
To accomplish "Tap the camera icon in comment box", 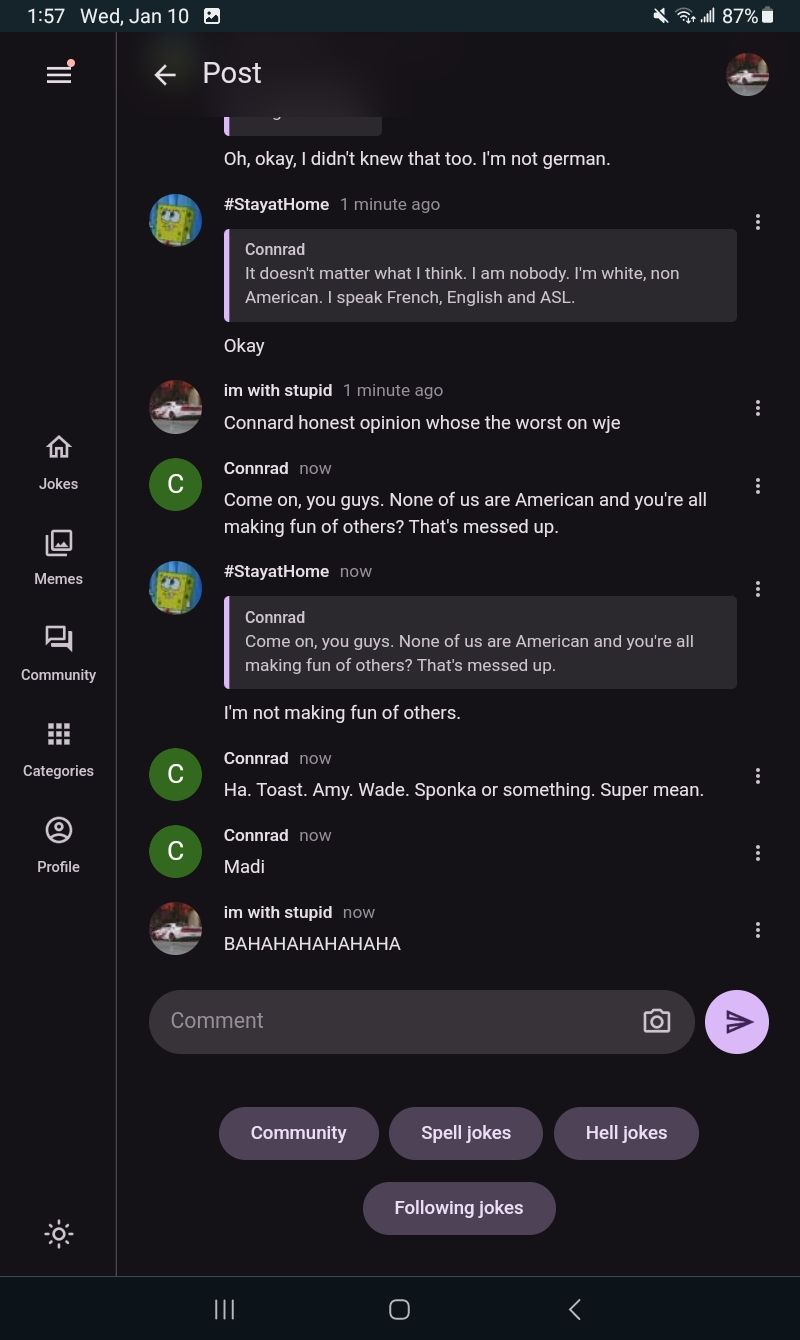I will coord(656,1021).
